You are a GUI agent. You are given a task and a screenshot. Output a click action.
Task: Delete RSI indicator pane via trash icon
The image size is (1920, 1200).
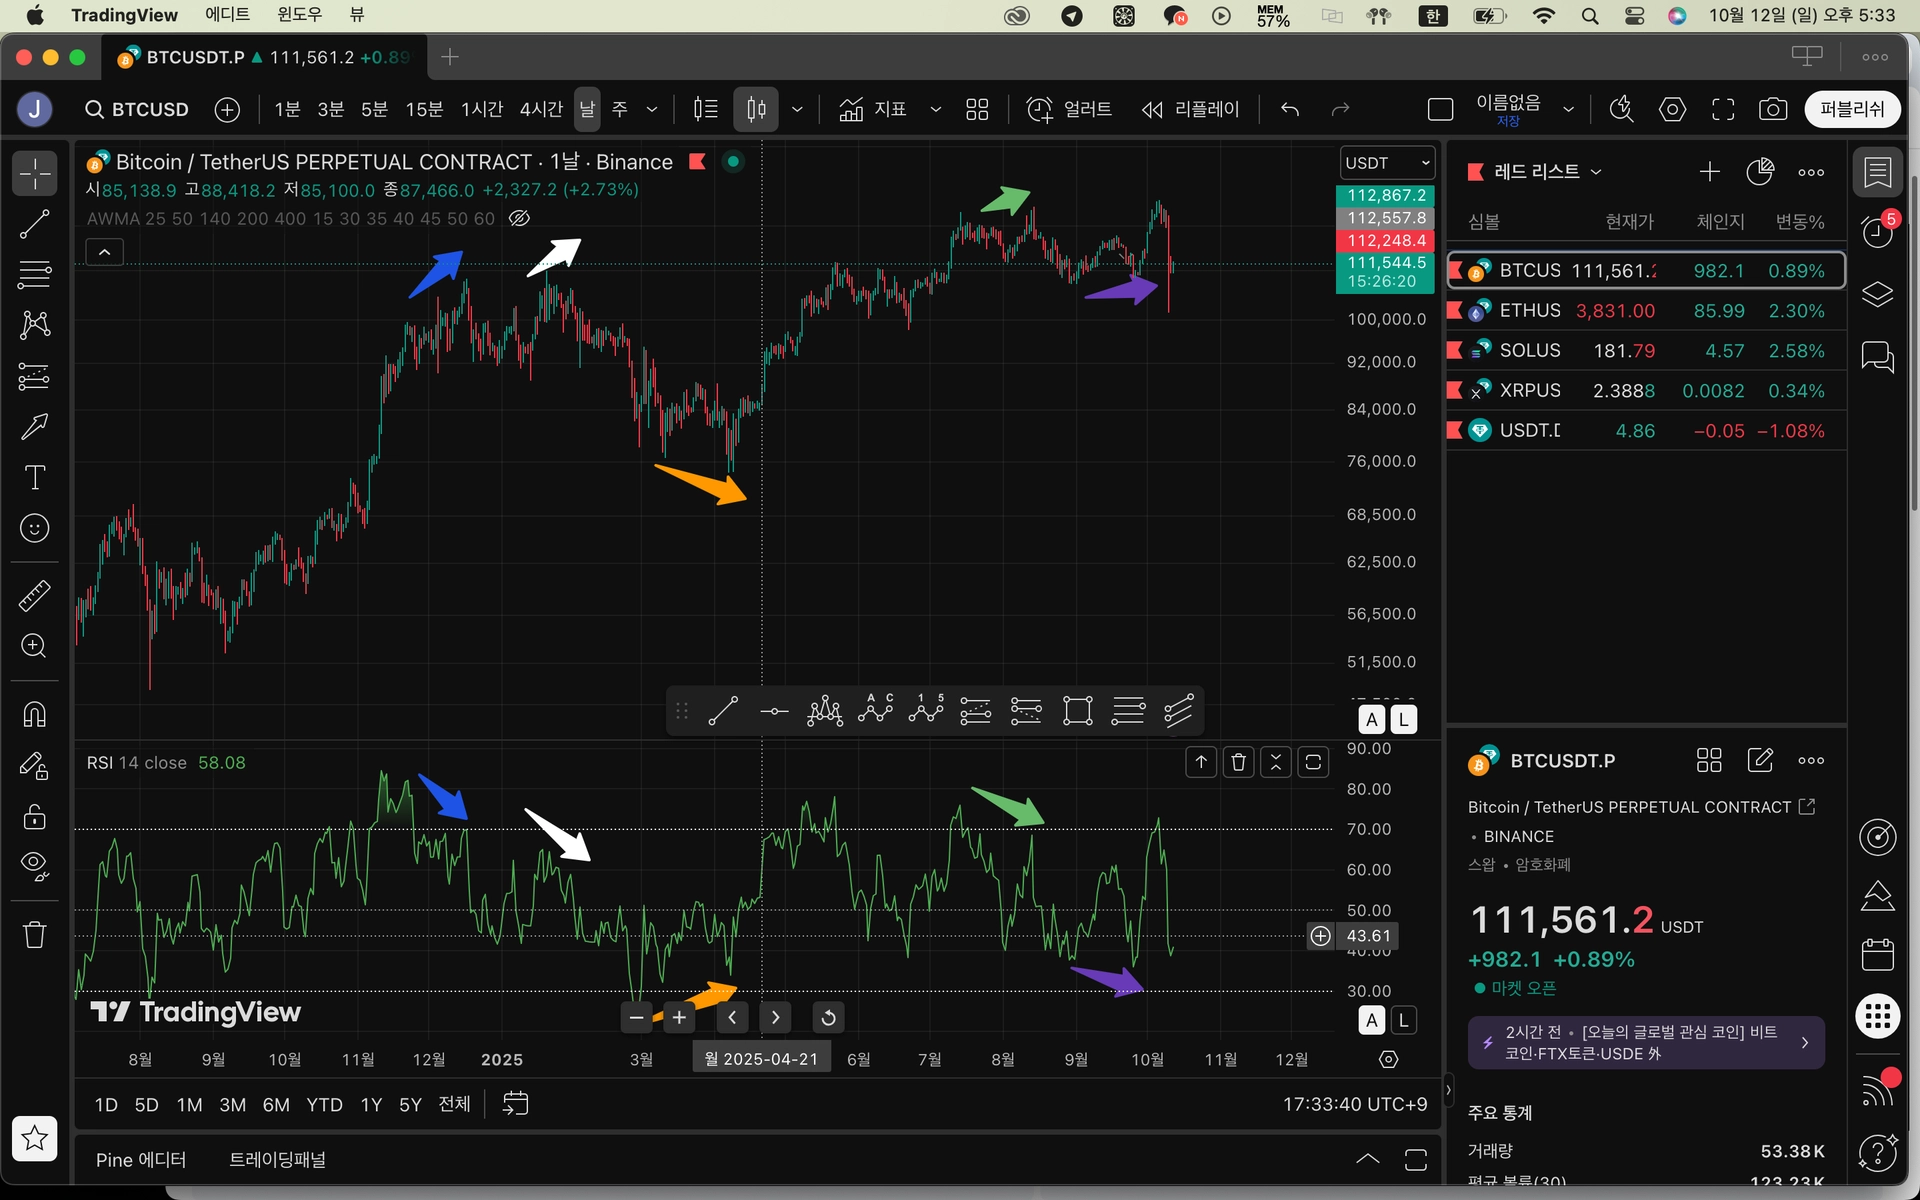(x=1238, y=762)
